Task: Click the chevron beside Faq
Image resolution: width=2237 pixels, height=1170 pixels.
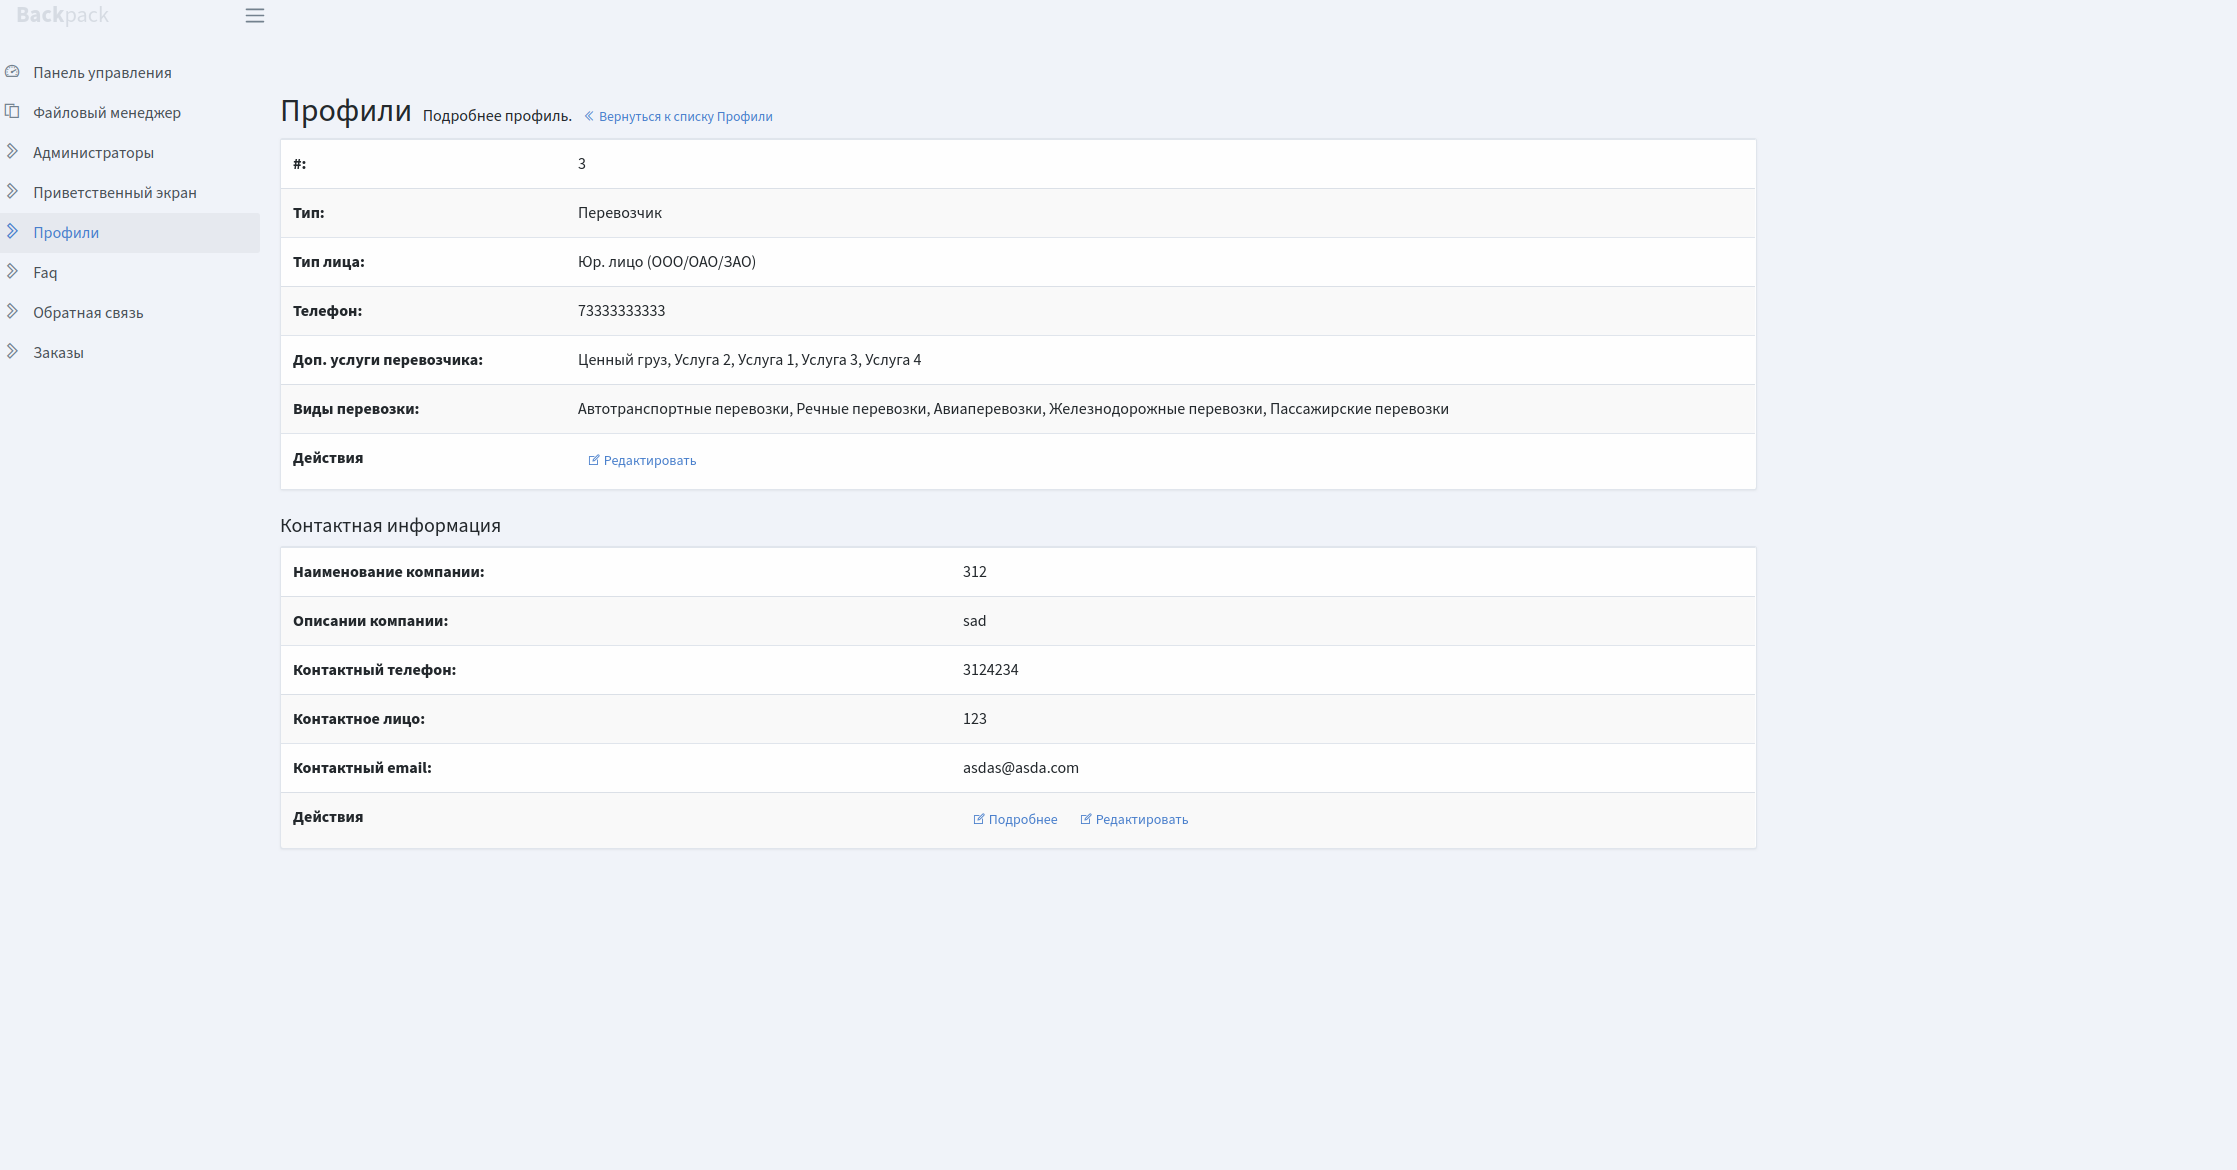Action: coord(12,272)
